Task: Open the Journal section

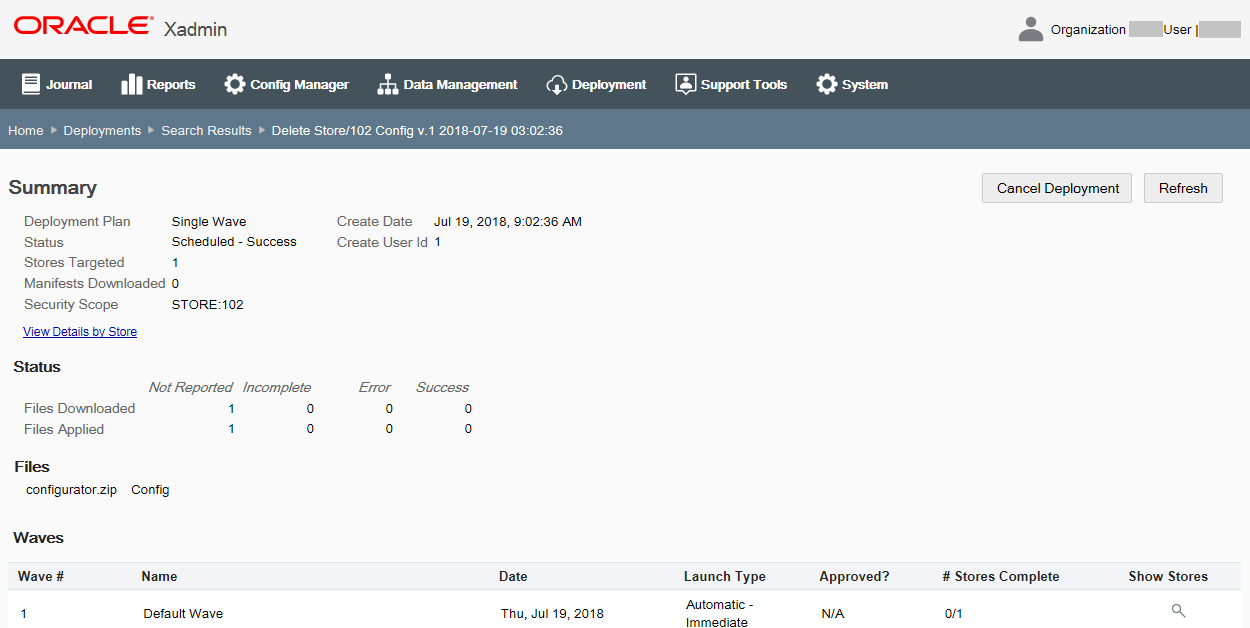Action: coord(56,84)
